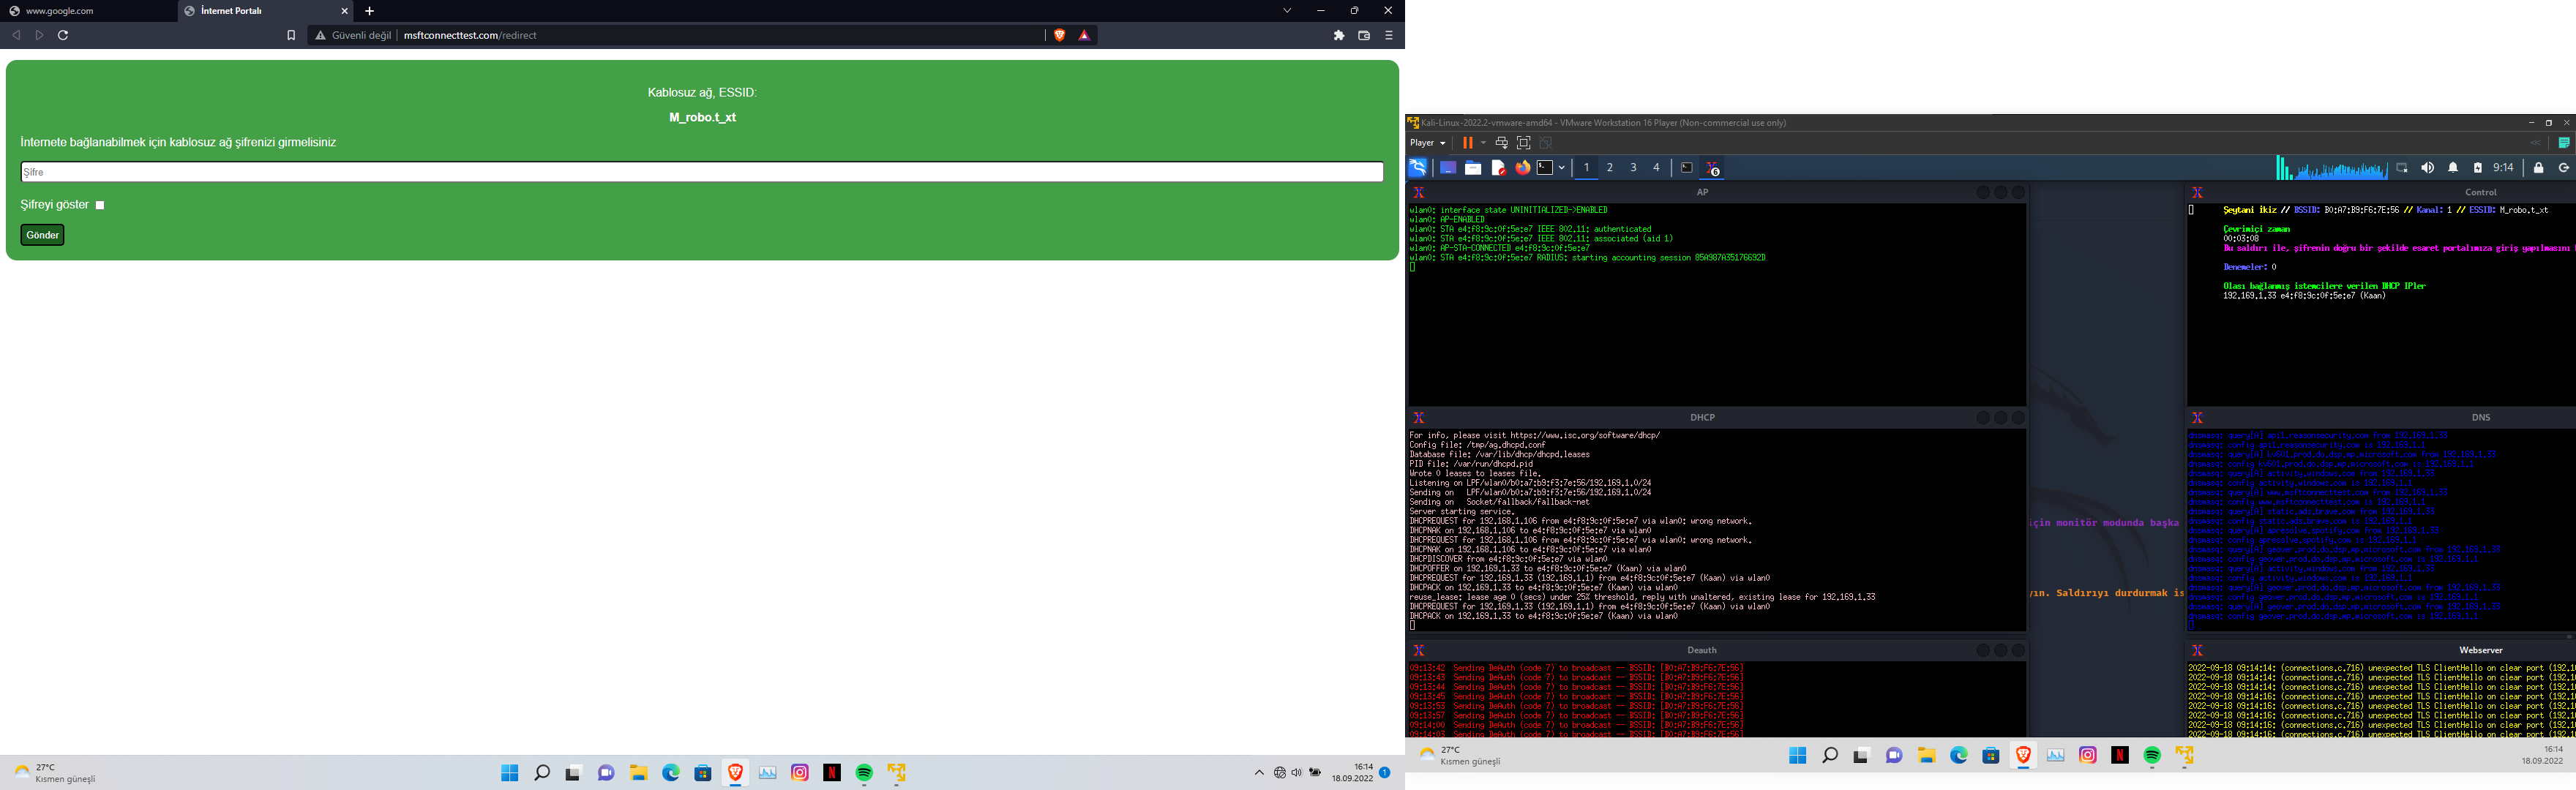Open the Kali notifications bell

pyautogui.click(x=2453, y=168)
